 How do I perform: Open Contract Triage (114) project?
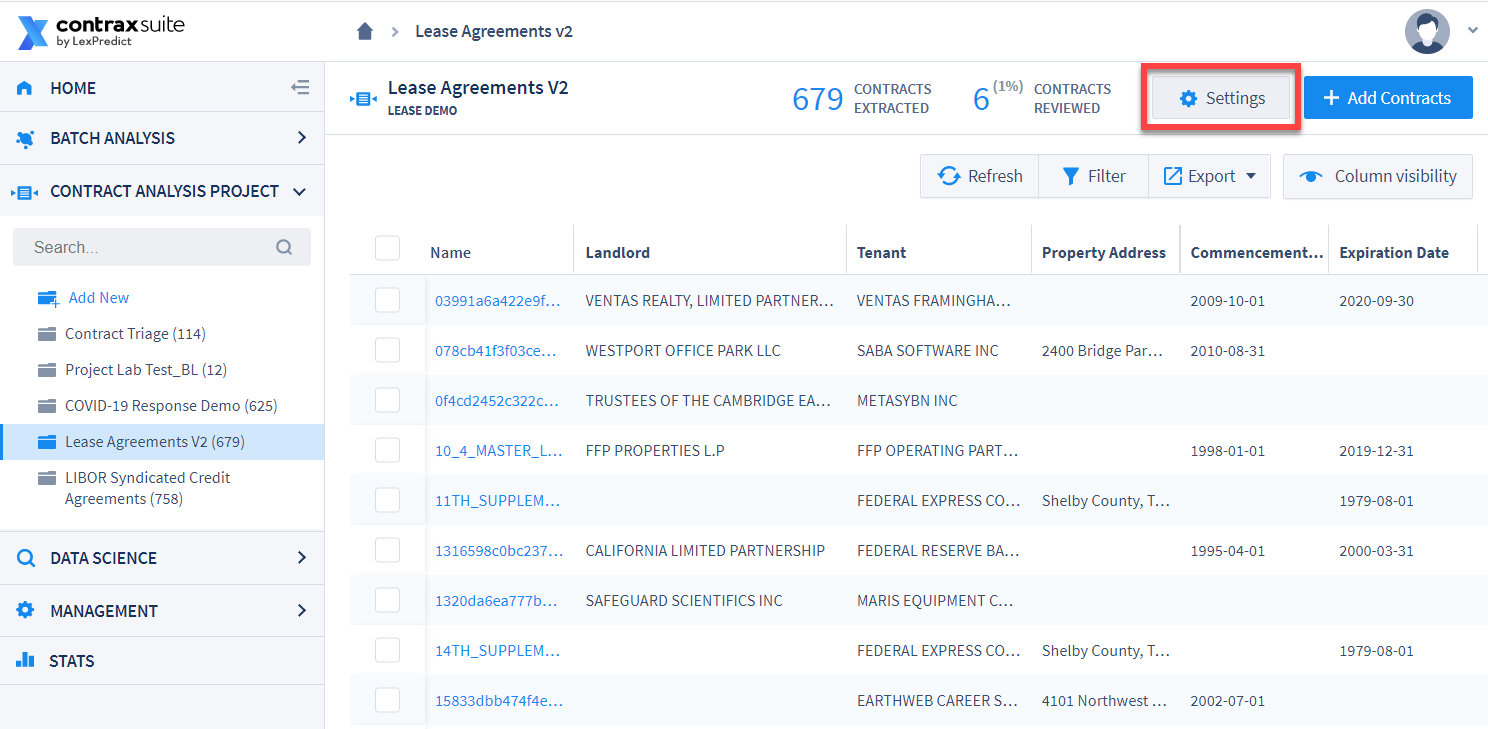coord(135,334)
